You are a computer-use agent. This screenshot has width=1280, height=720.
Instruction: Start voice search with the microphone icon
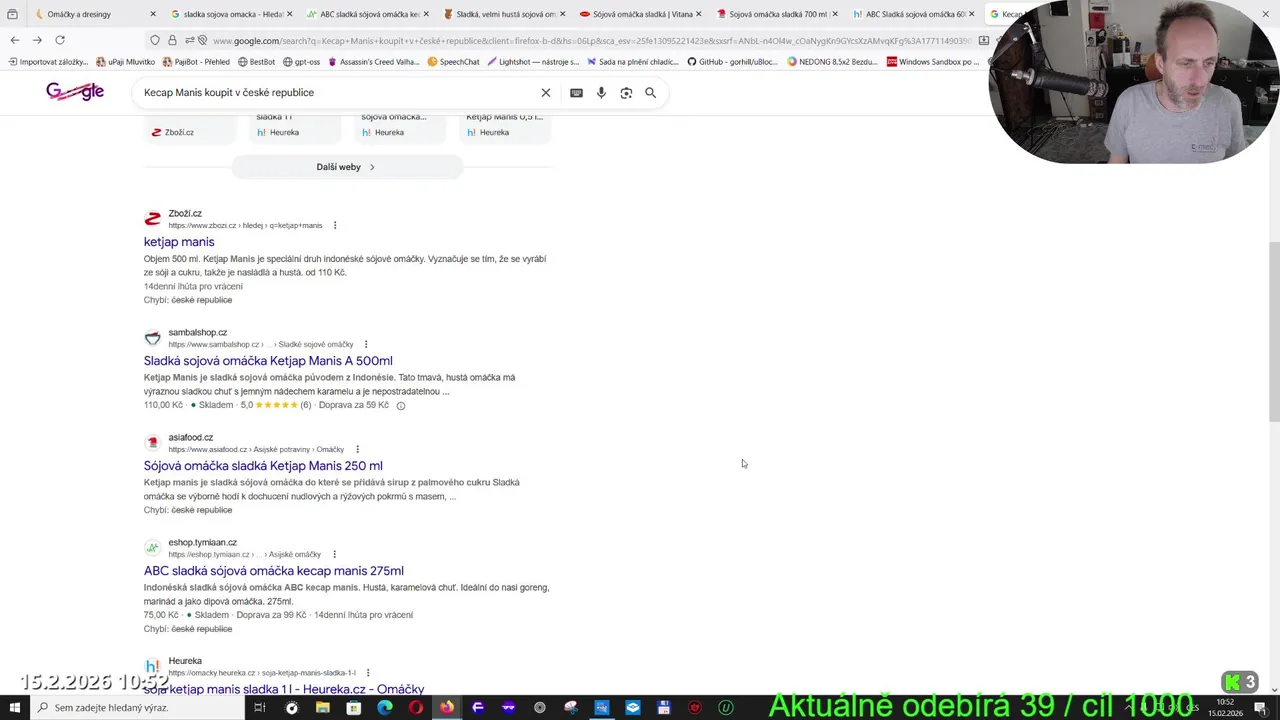(x=601, y=93)
